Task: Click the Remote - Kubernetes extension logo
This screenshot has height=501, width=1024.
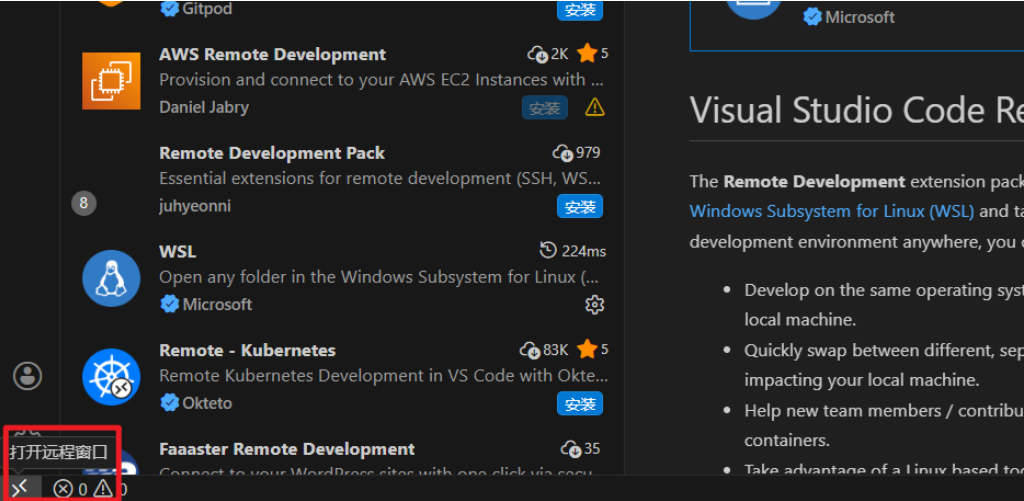Action: pyautogui.click(x=111, y=377)
